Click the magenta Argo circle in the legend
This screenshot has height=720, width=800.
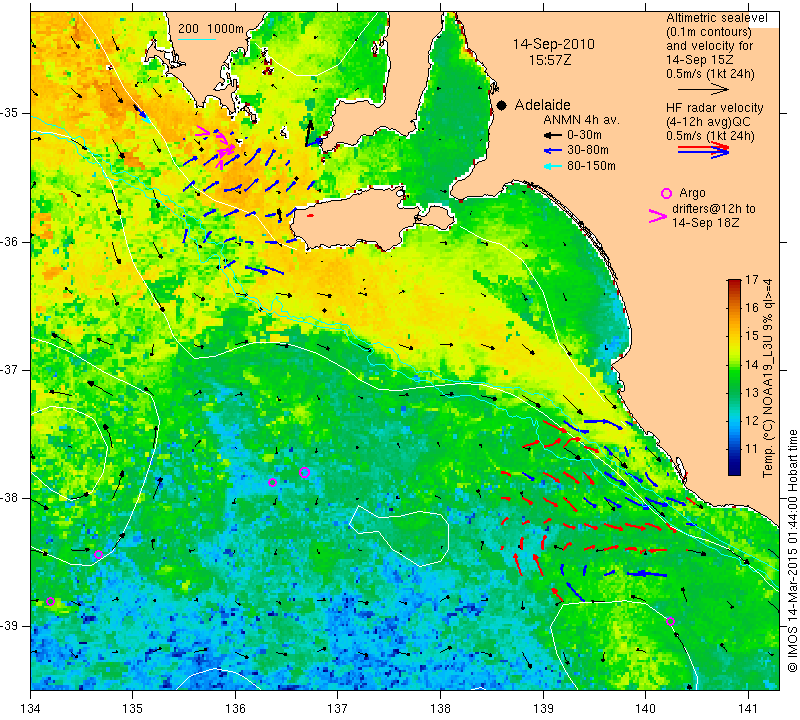tap(666, 193)
